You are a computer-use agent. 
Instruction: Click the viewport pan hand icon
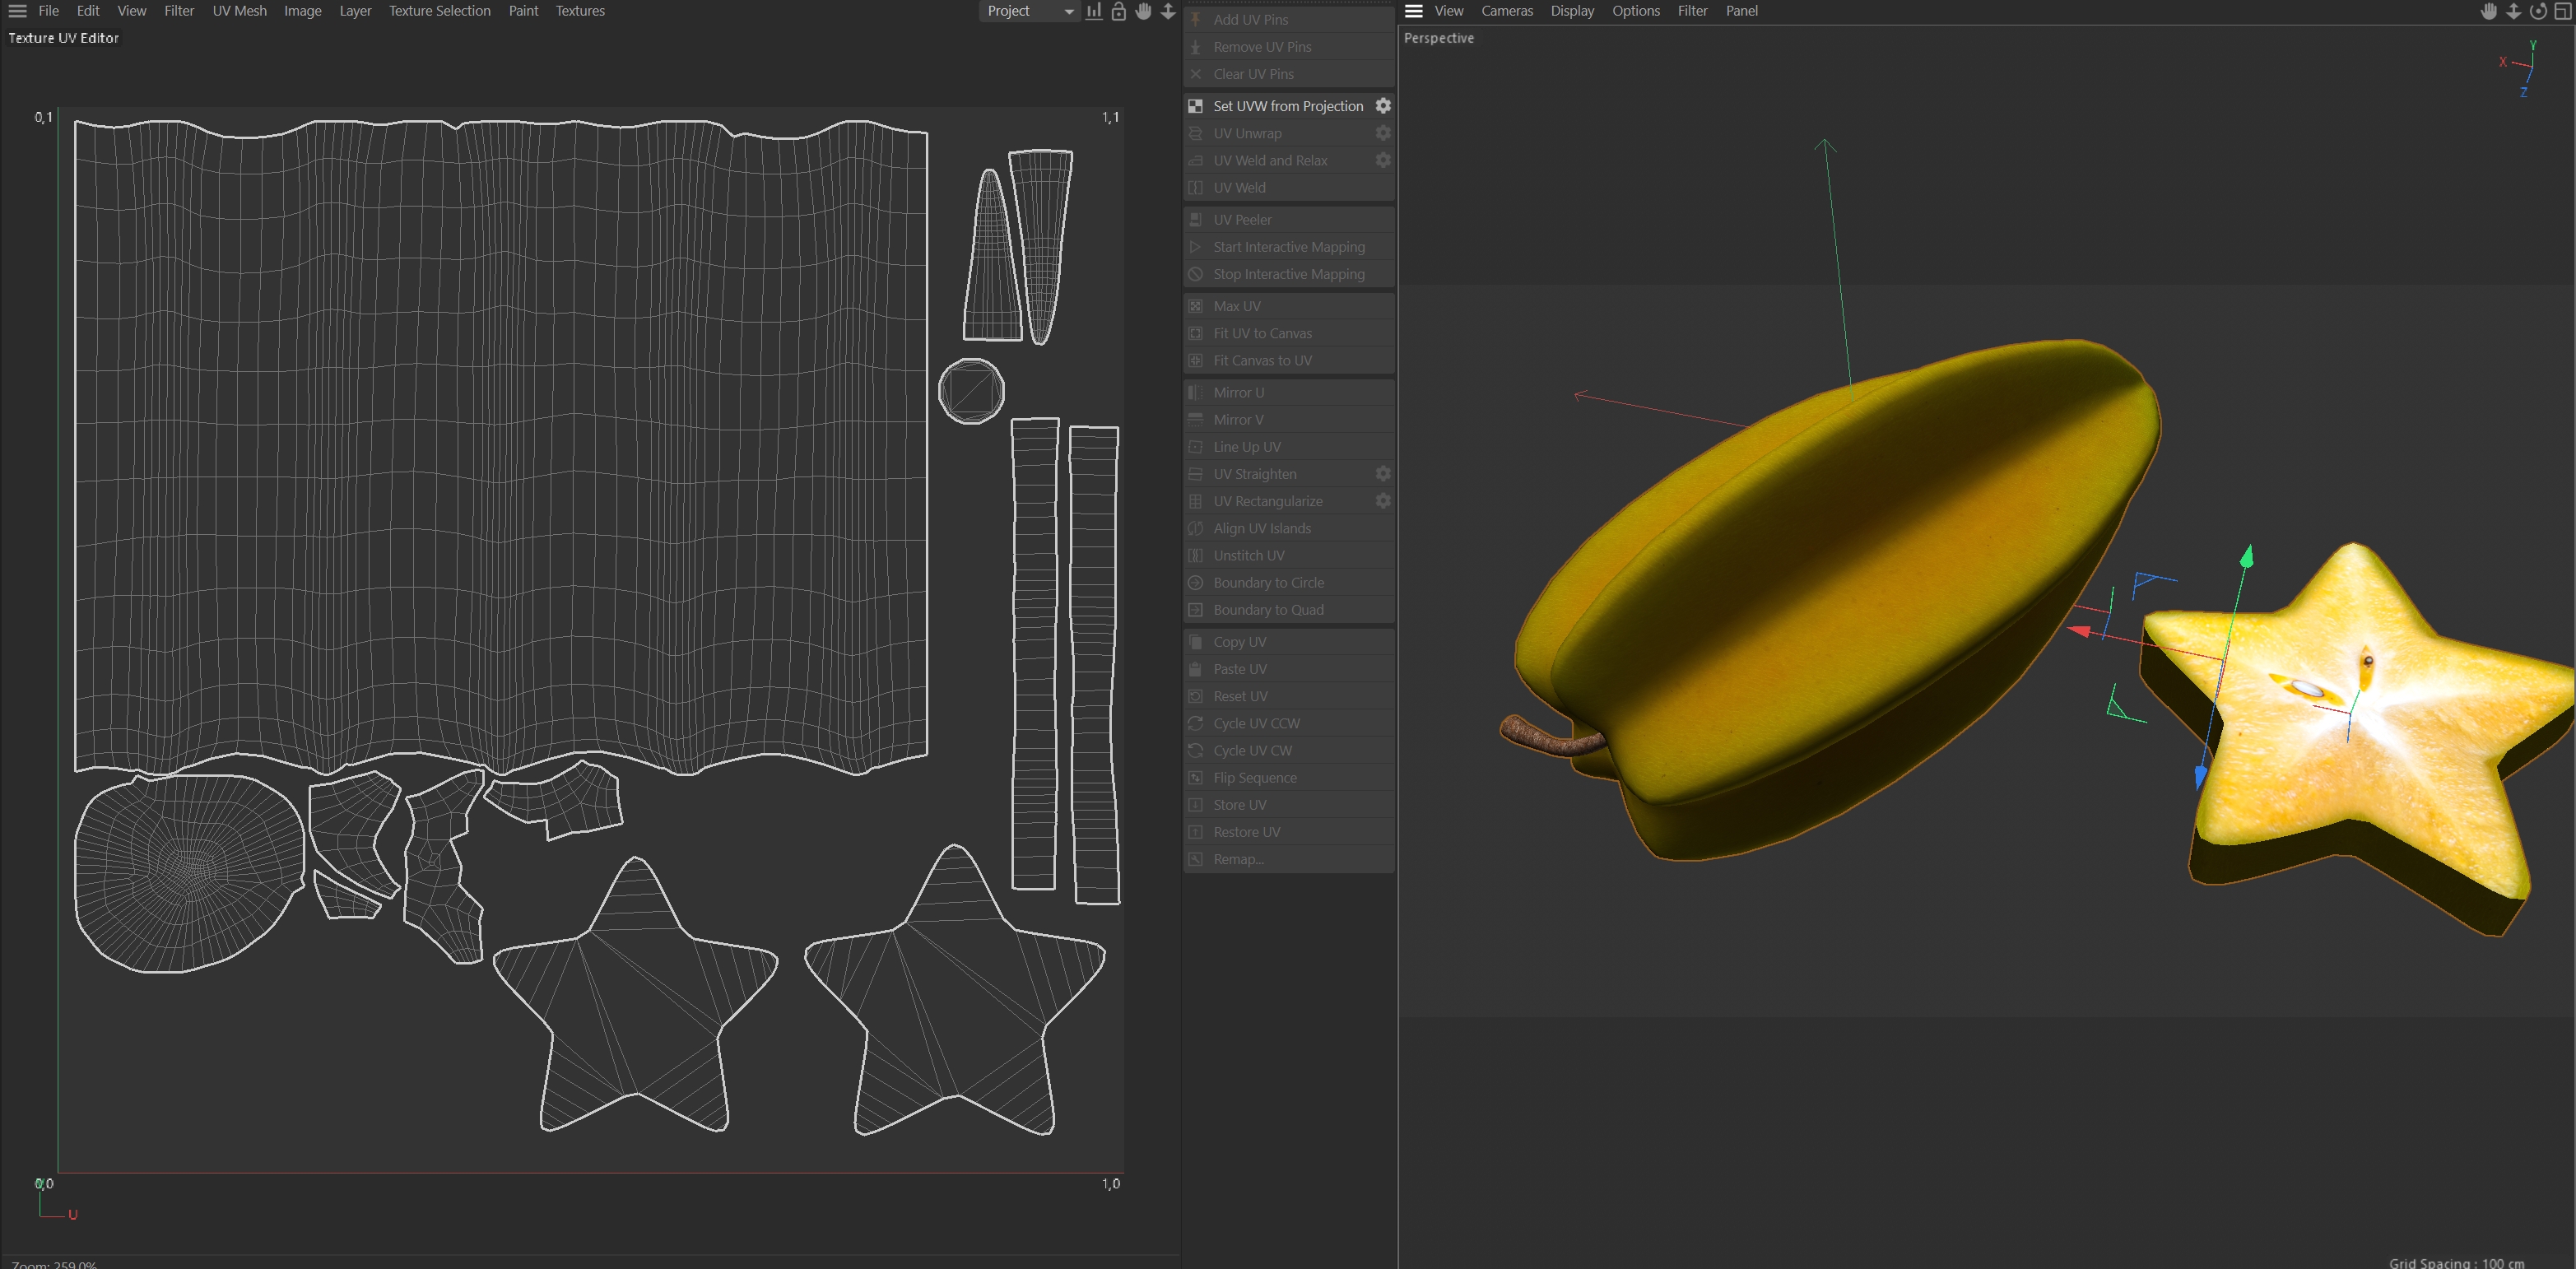pos(2489,11)
